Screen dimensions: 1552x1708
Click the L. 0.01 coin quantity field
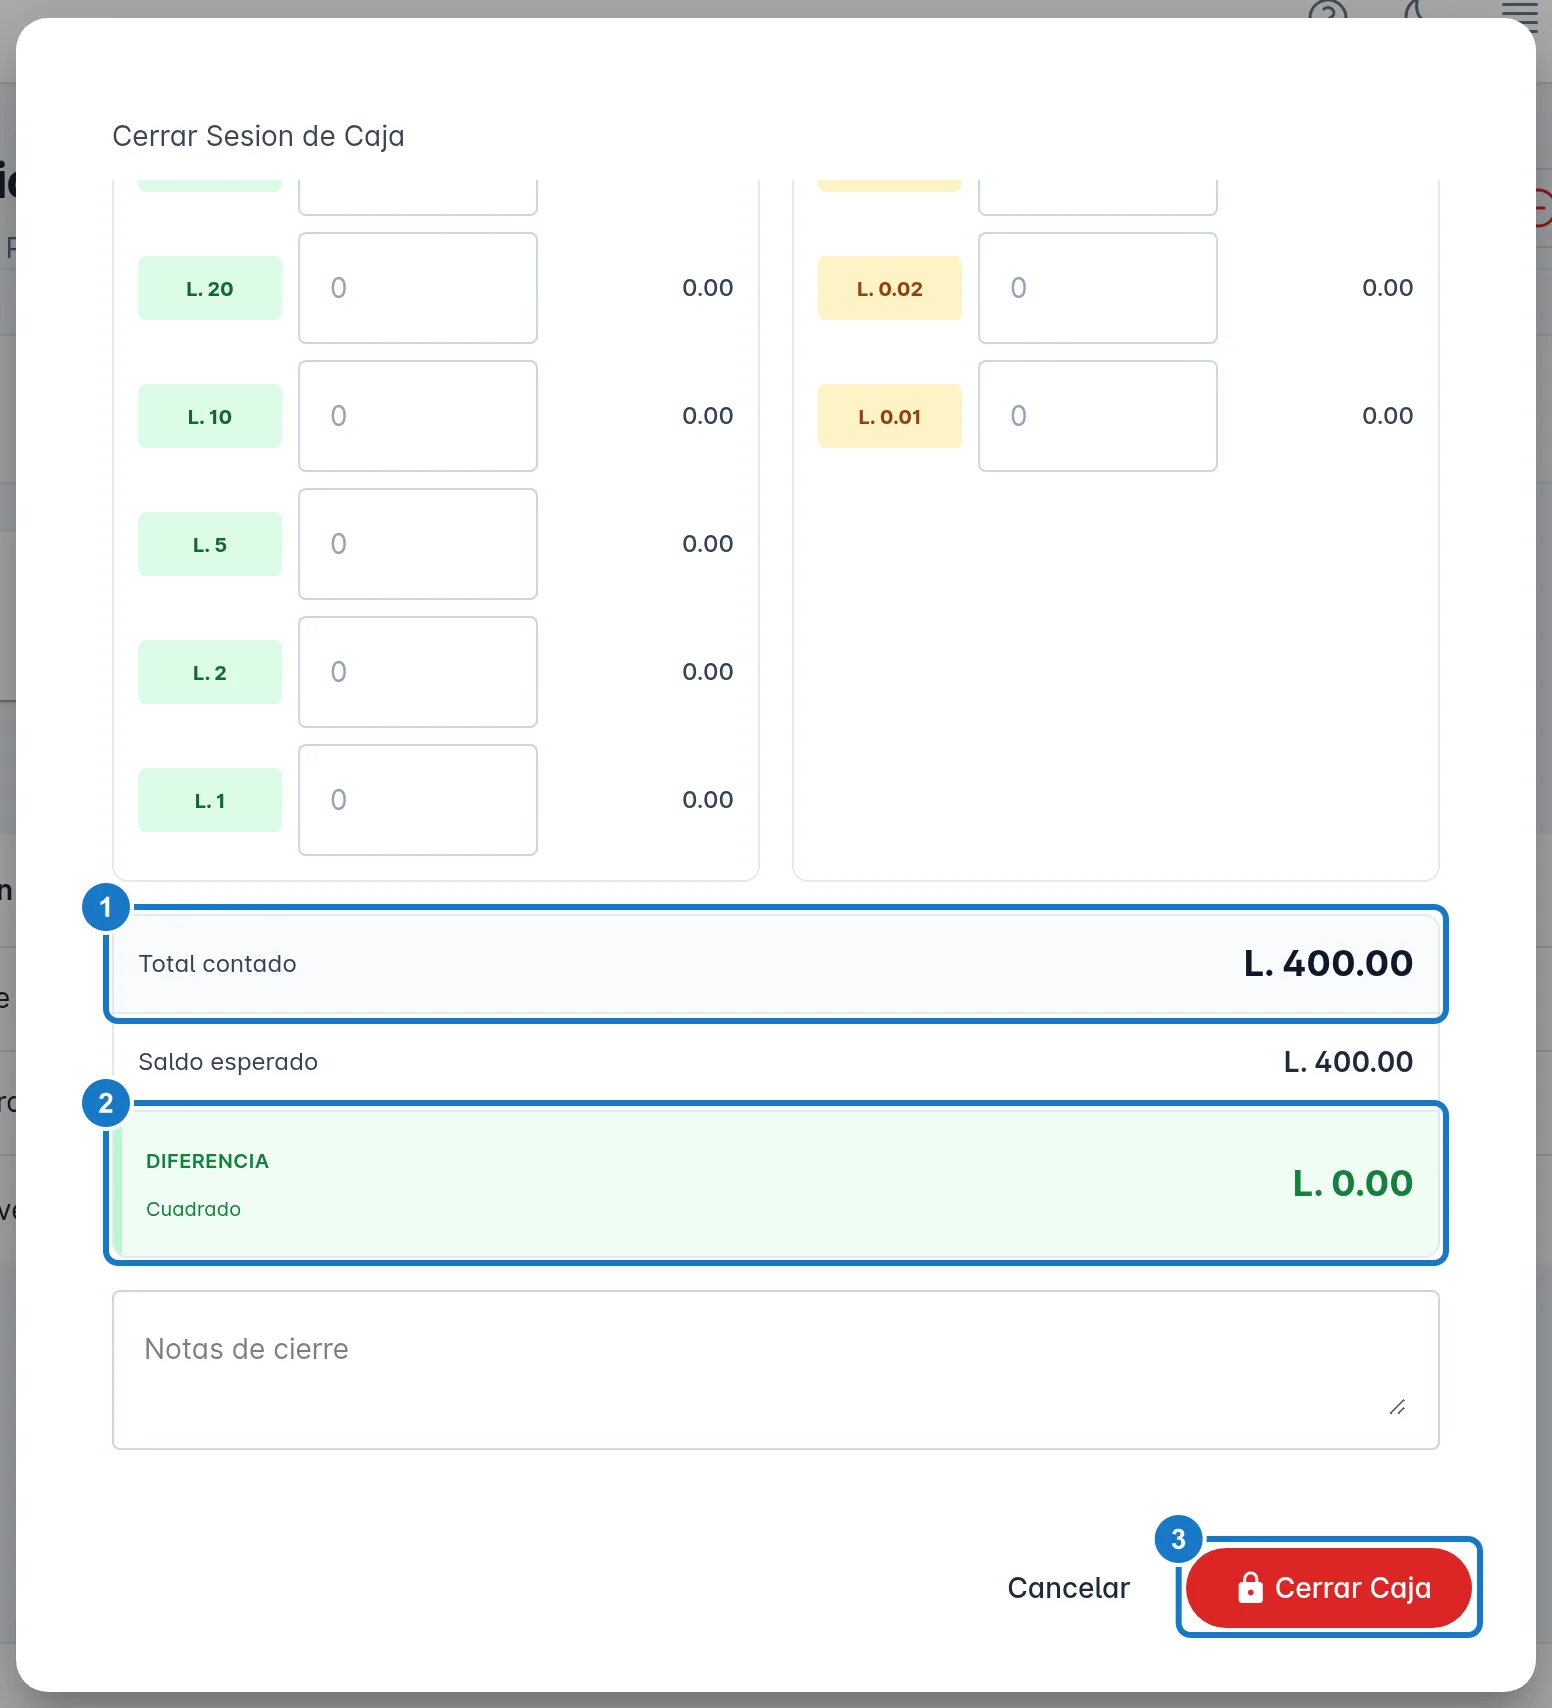click(1098, 416)
